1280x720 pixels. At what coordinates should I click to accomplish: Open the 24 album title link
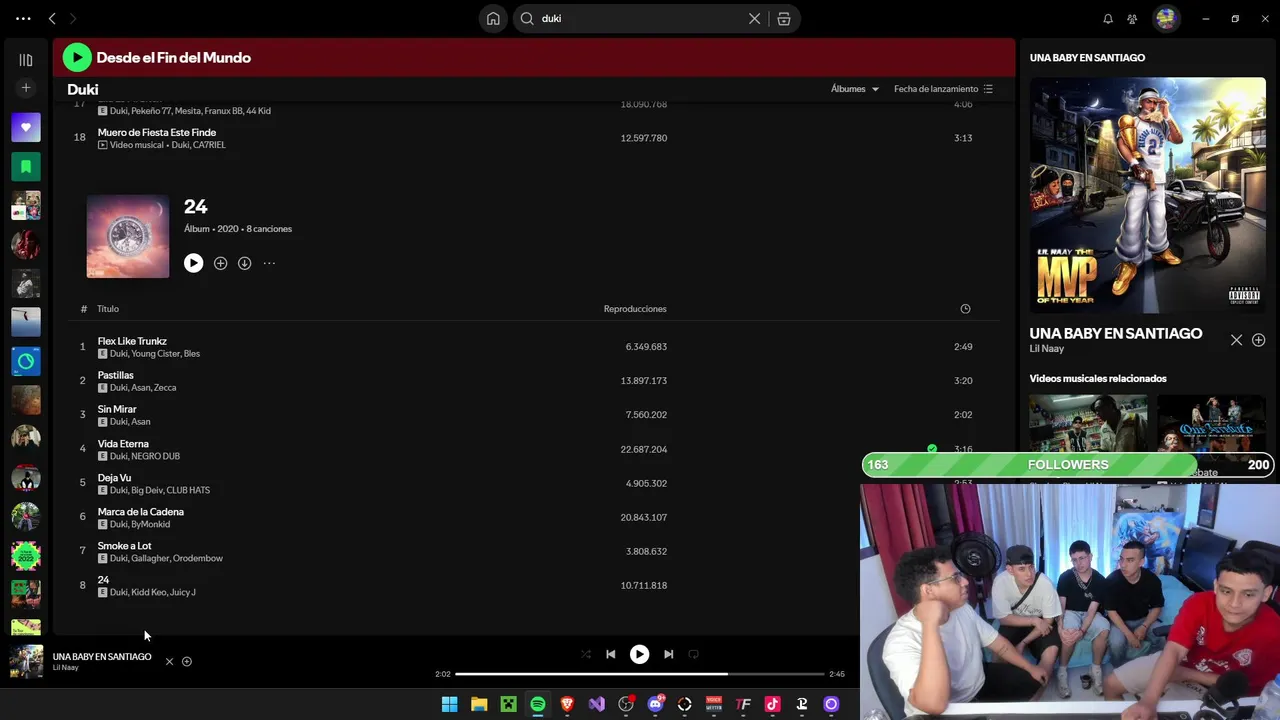click(195, 207)
